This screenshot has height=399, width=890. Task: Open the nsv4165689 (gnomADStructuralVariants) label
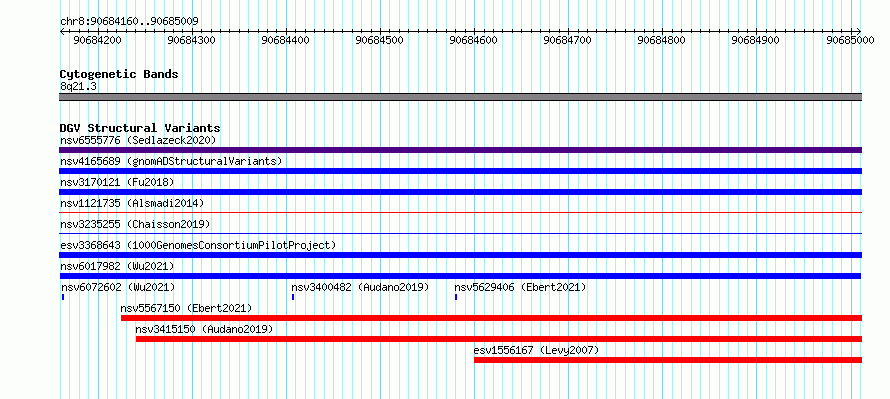click(x=171, y=161)
